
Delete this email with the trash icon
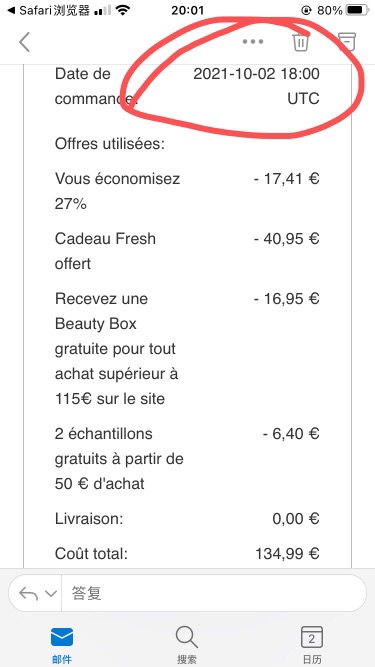point(300,42)
